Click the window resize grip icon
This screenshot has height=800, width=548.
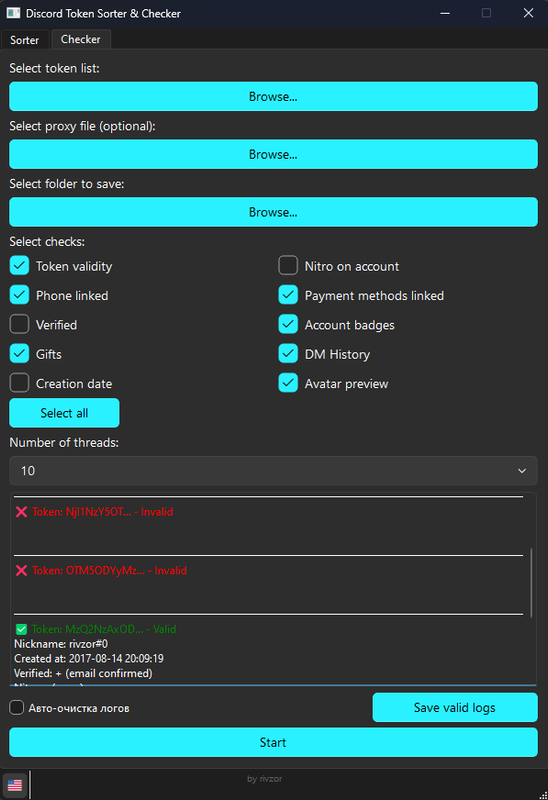(x=543, y=795)
